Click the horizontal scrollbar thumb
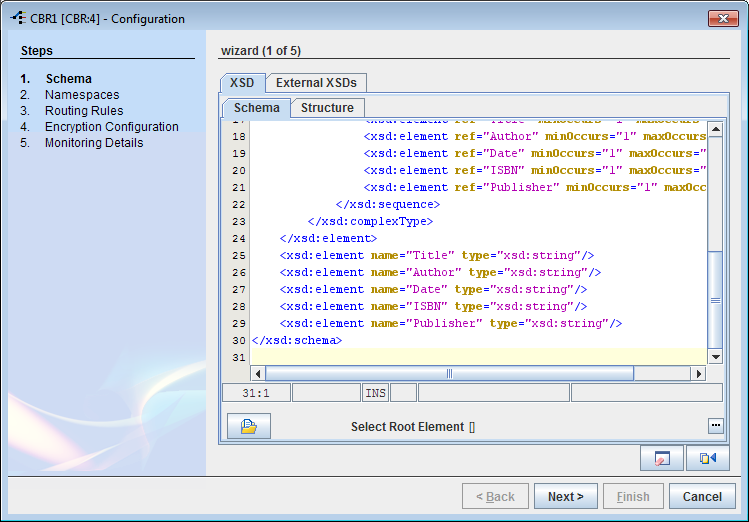749x522 pixels. [x=449, y=373]
